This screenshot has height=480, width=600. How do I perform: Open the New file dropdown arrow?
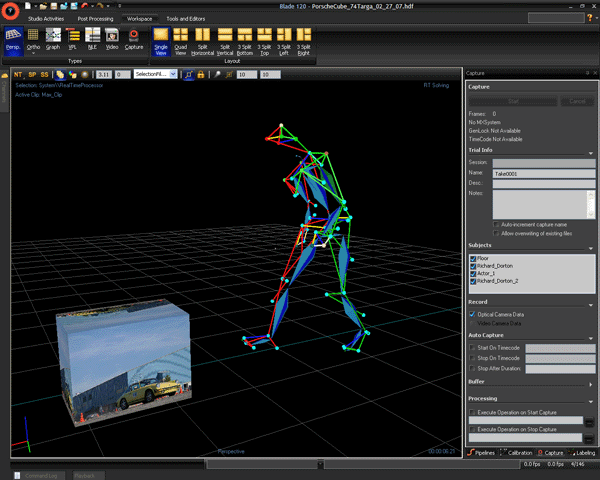click(35, 6)
